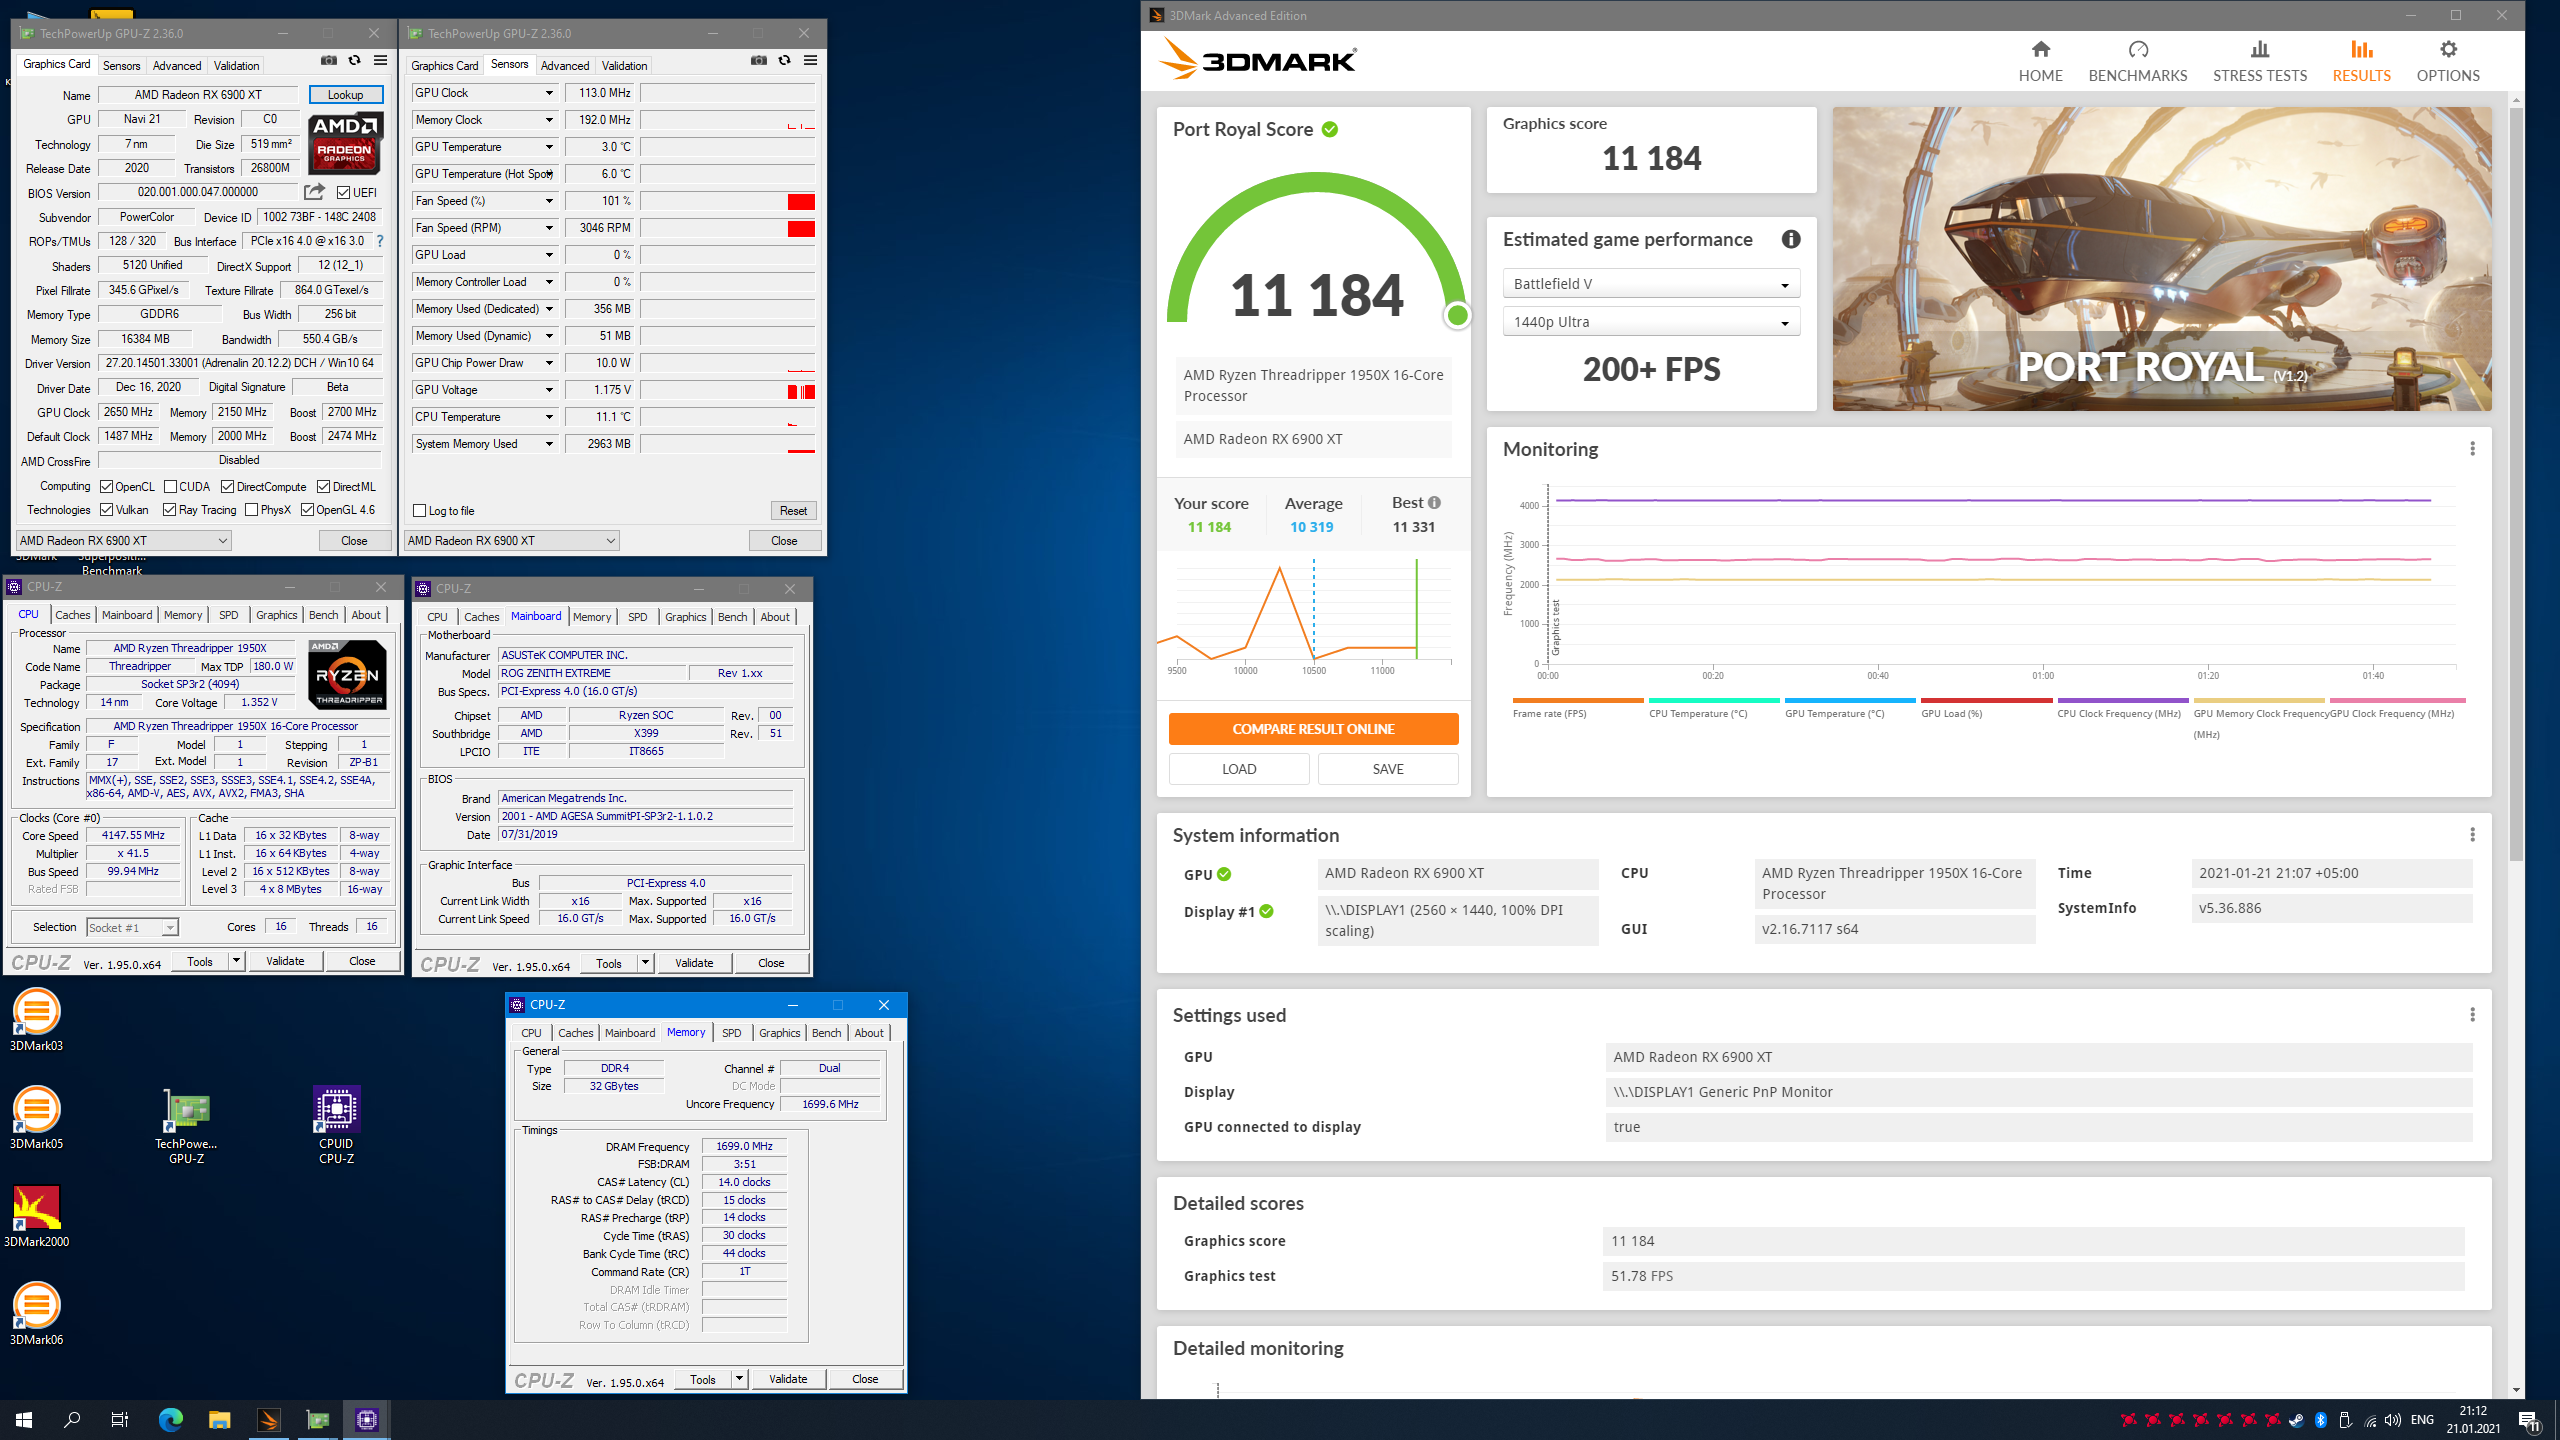Screen dimensions: 2560x1440
Task: Open 3DMark Stress Tests section
Action: [2259, 61]
